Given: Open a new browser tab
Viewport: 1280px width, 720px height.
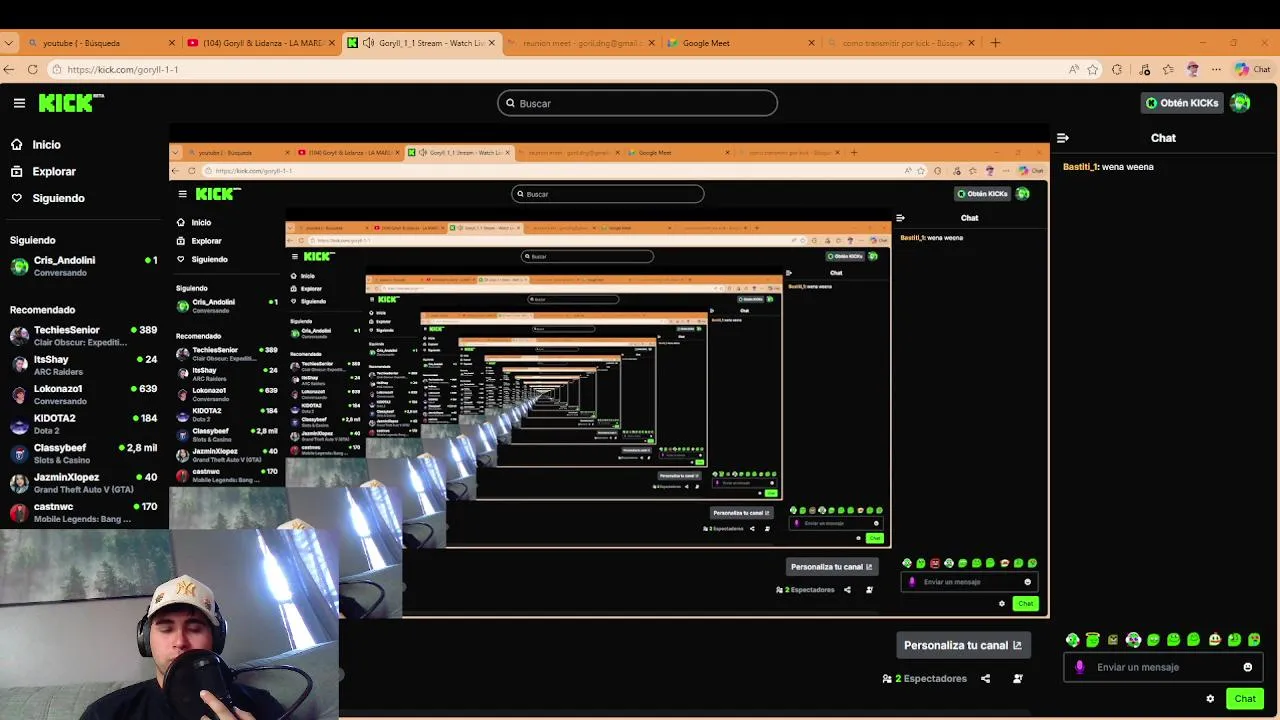Looking at the screenshot, I should tap(995, 43).
